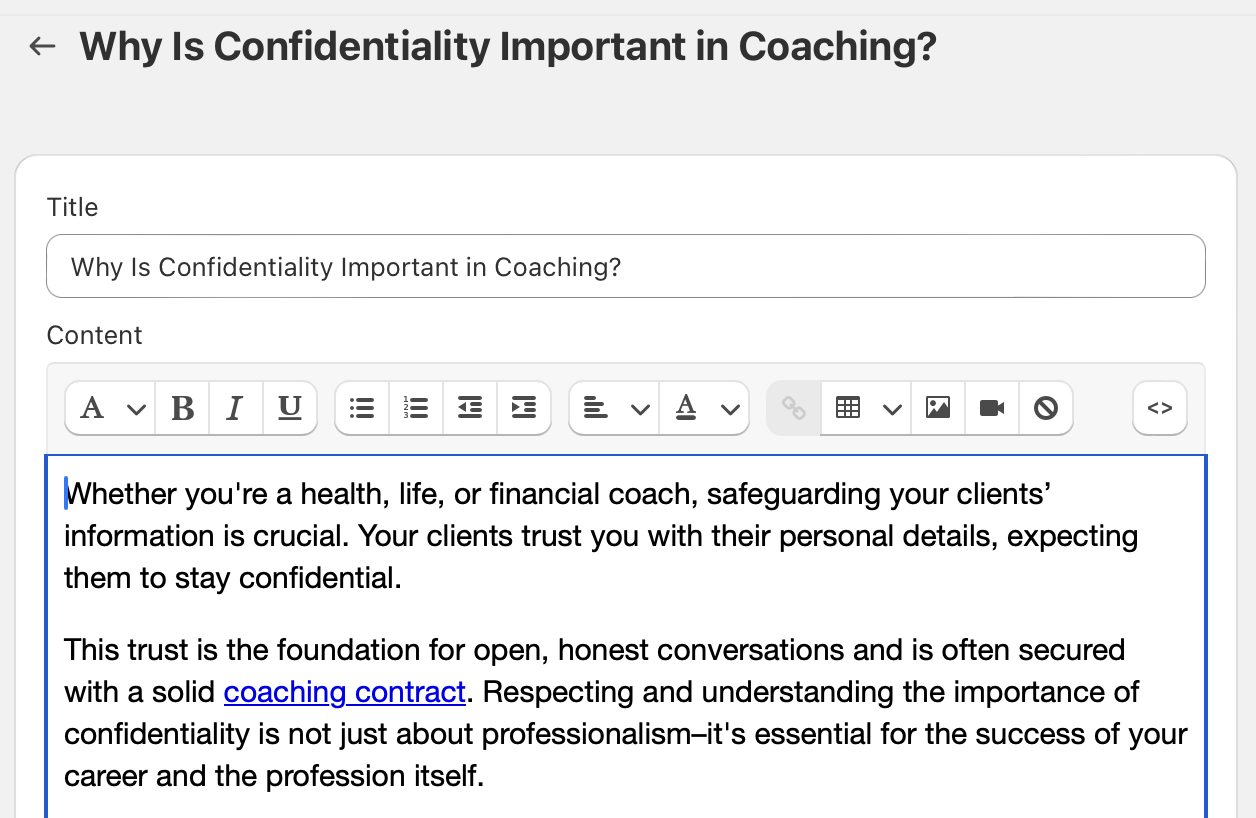The image size is (1256, 818).
Task: Open the text alignment dropdown
Action: coord(614,408)
